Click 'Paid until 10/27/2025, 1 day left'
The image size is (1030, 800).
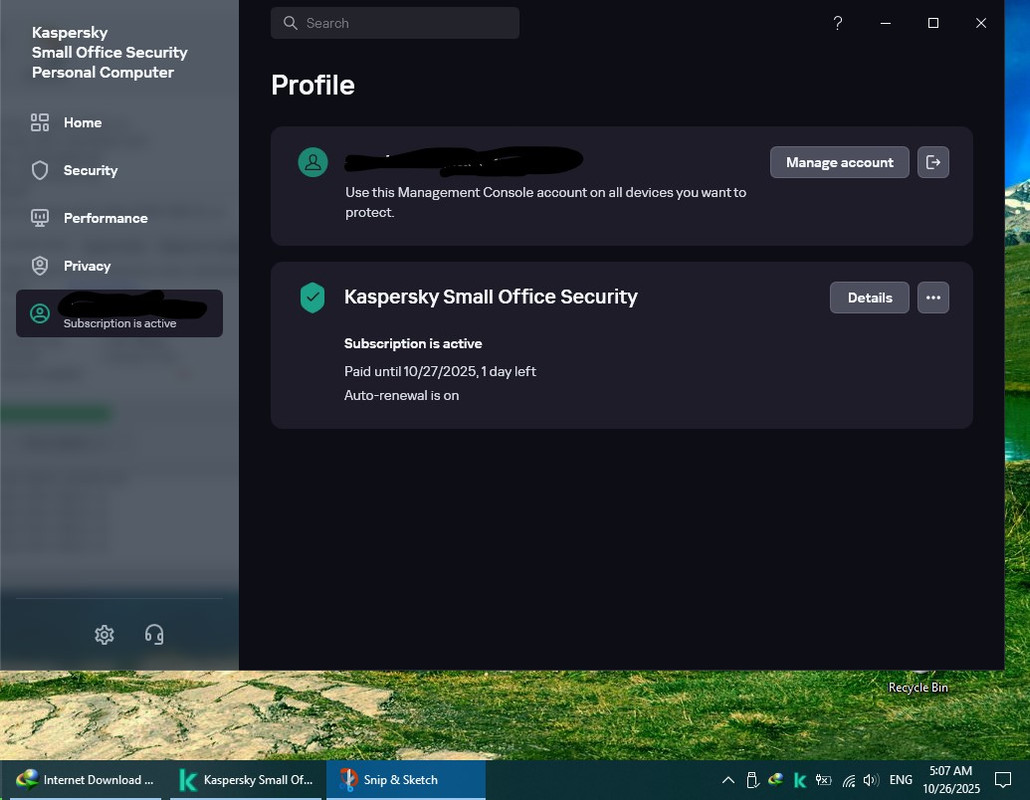pyautogui.click(x=440, y=371)
